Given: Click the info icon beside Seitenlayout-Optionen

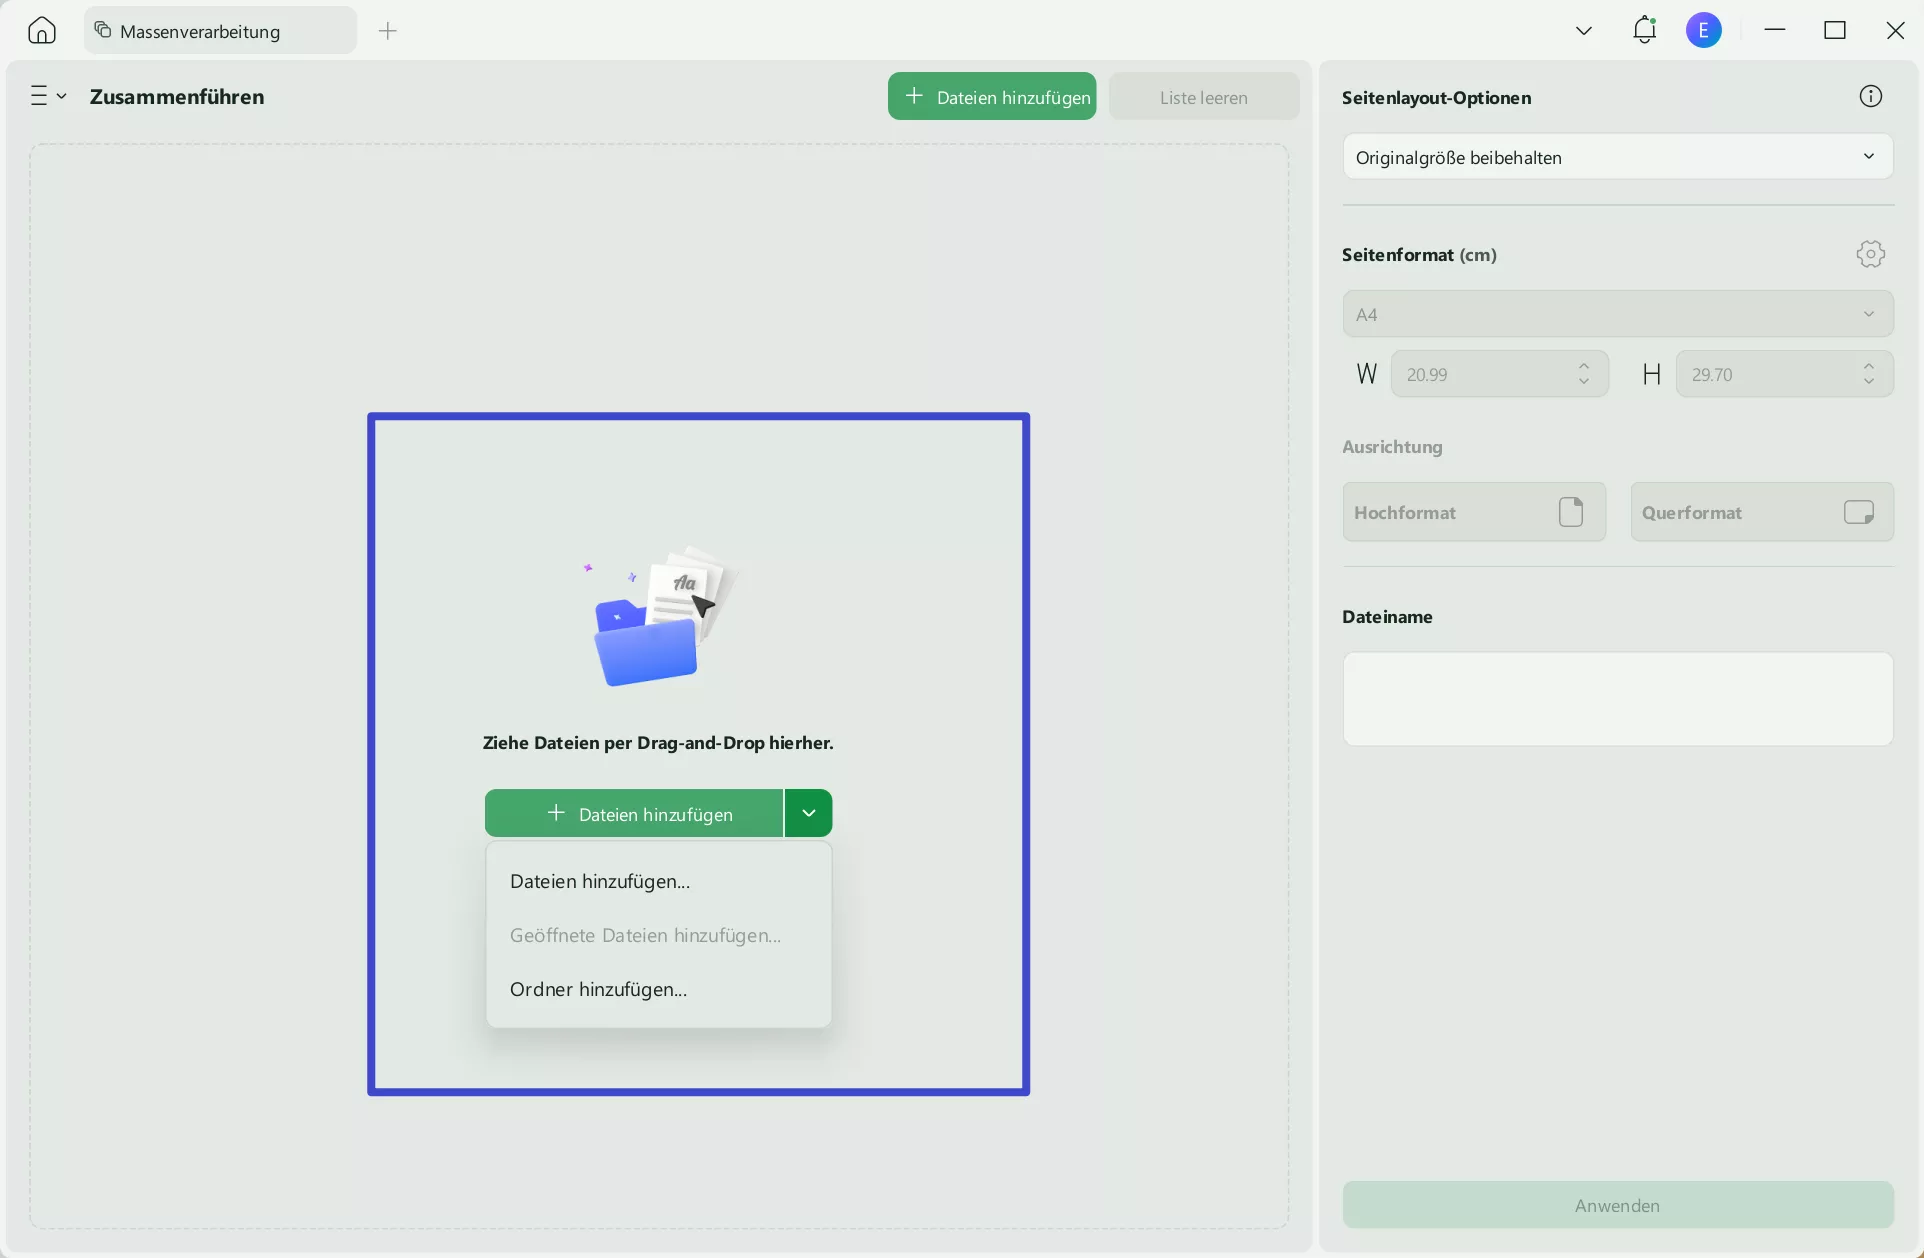Looking at the screenshot, I should (1870, 96).
